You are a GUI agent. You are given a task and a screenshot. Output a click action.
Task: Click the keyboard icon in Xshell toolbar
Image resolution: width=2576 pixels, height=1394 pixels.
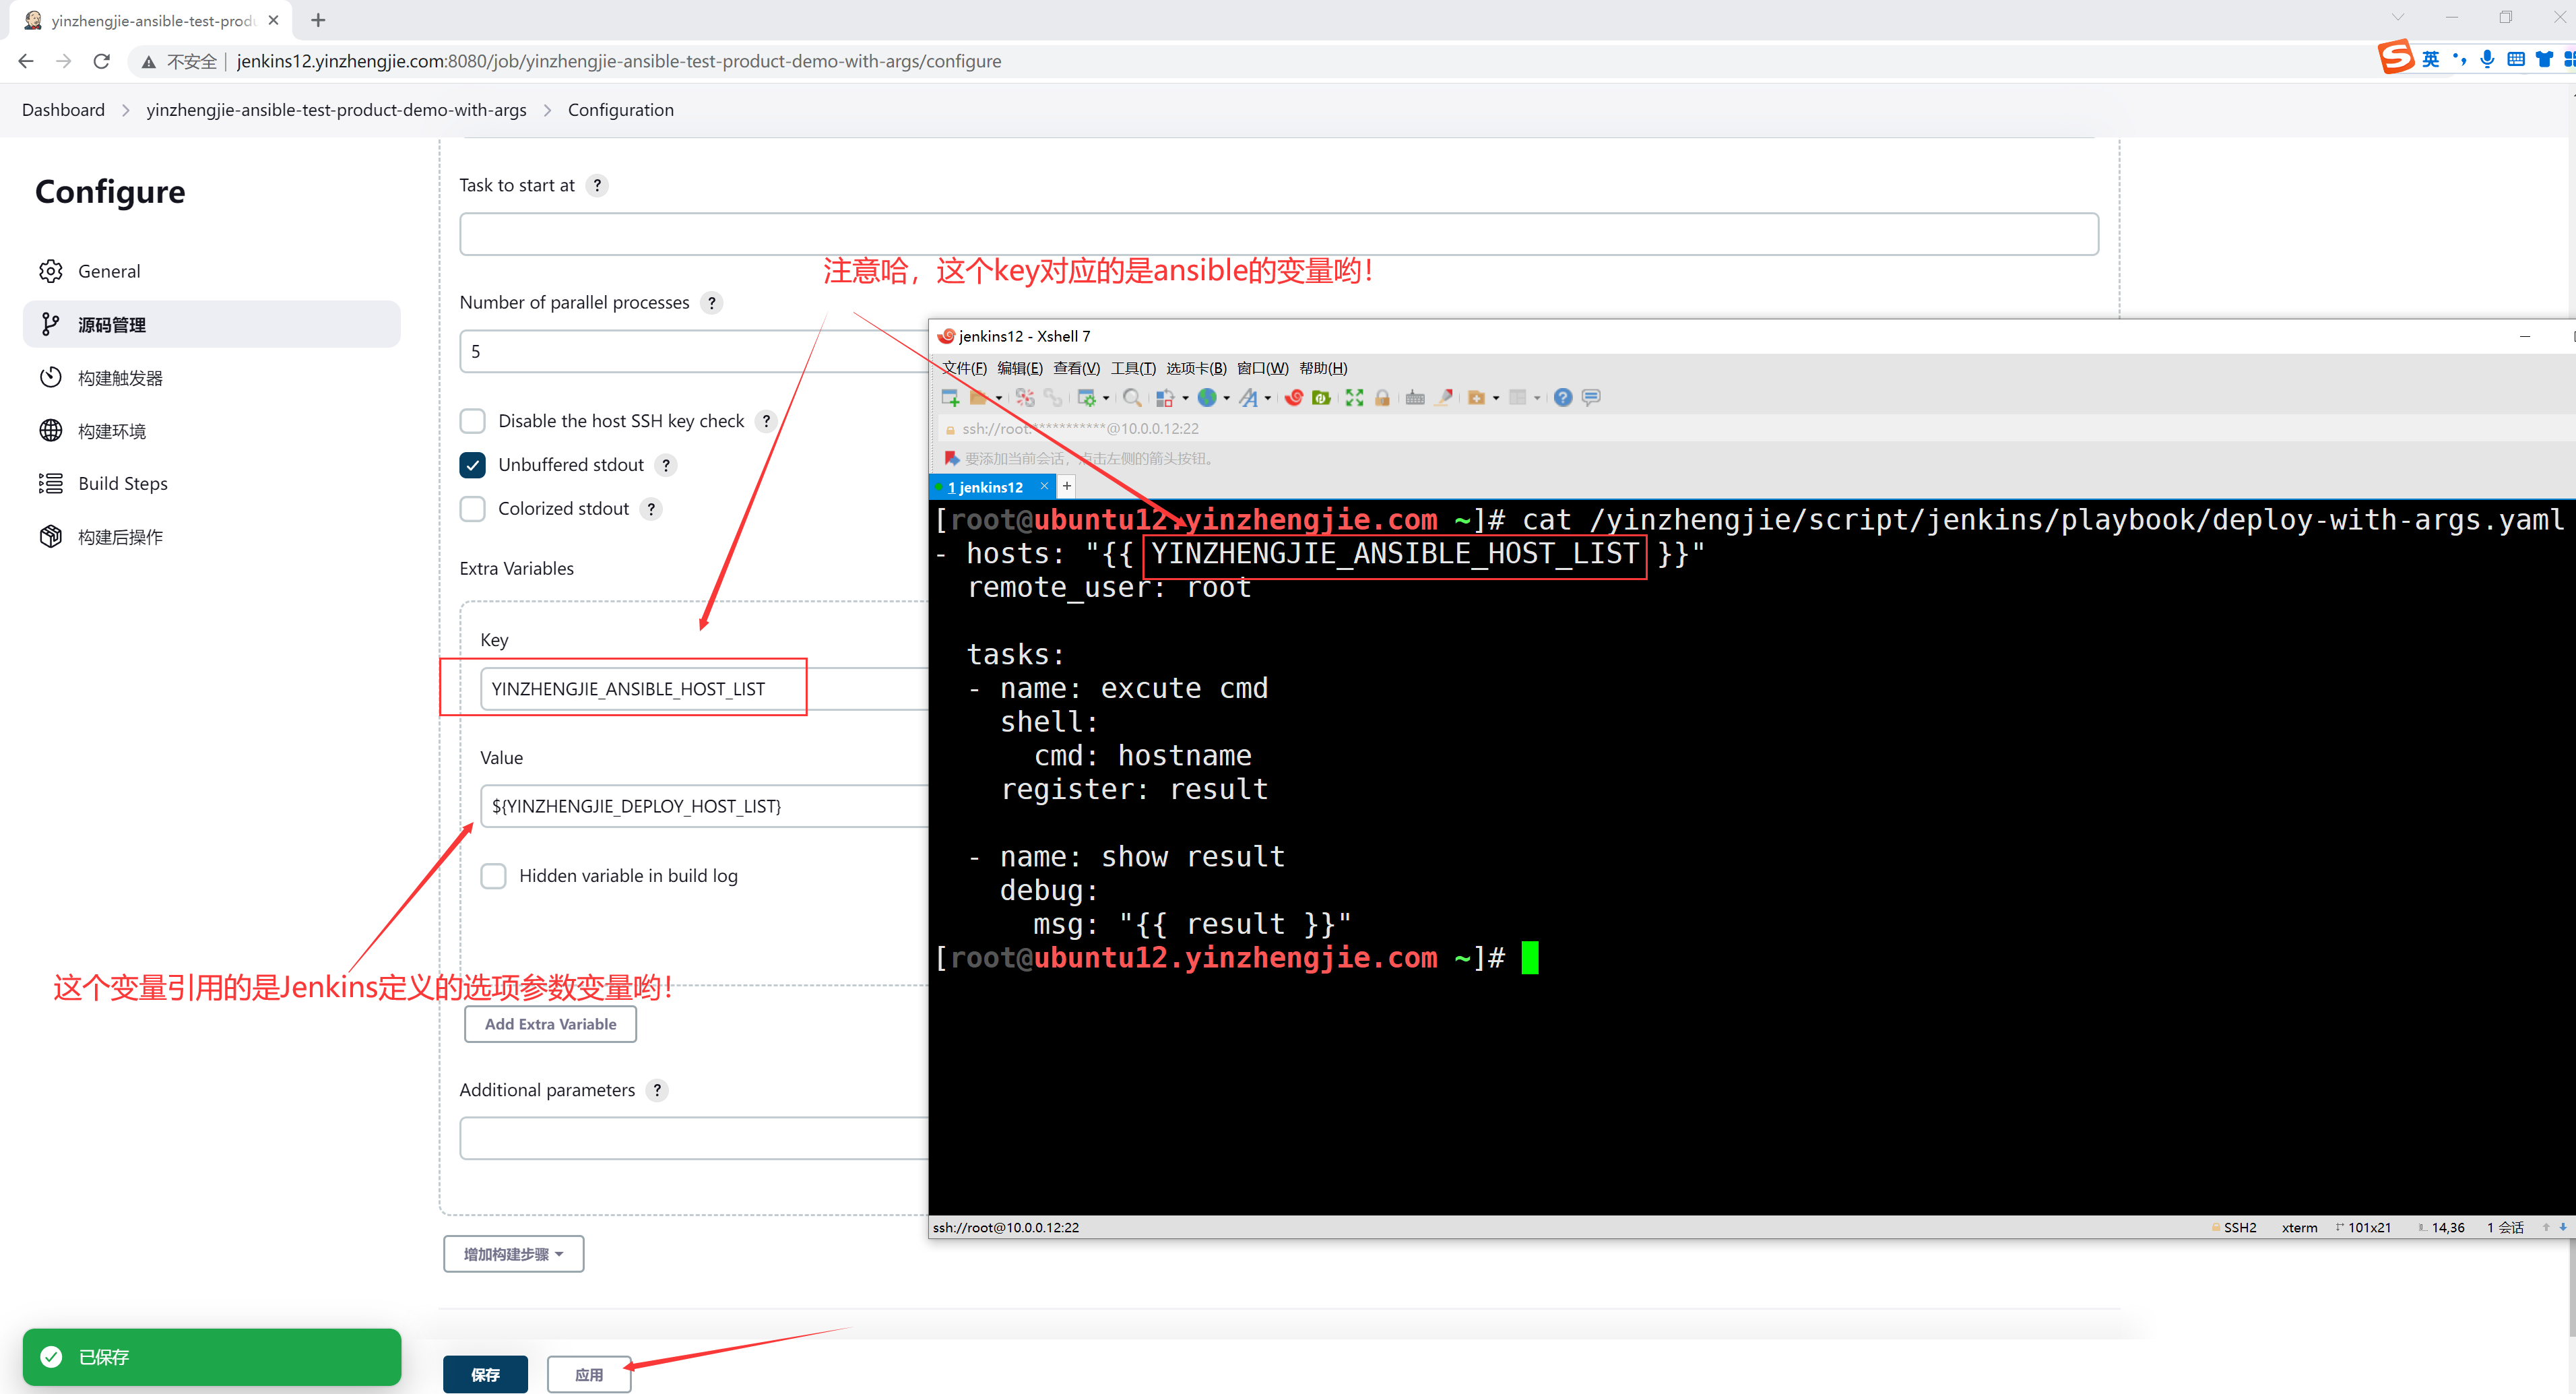coord(1414,398)
